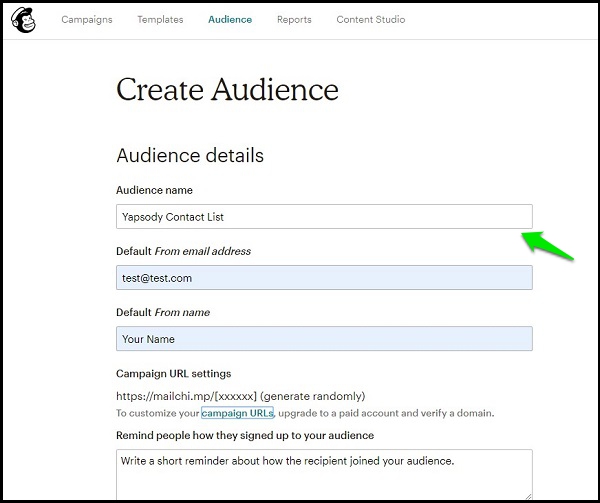Go to the Templates section
The image size is (600, 503).
point(160,20)
